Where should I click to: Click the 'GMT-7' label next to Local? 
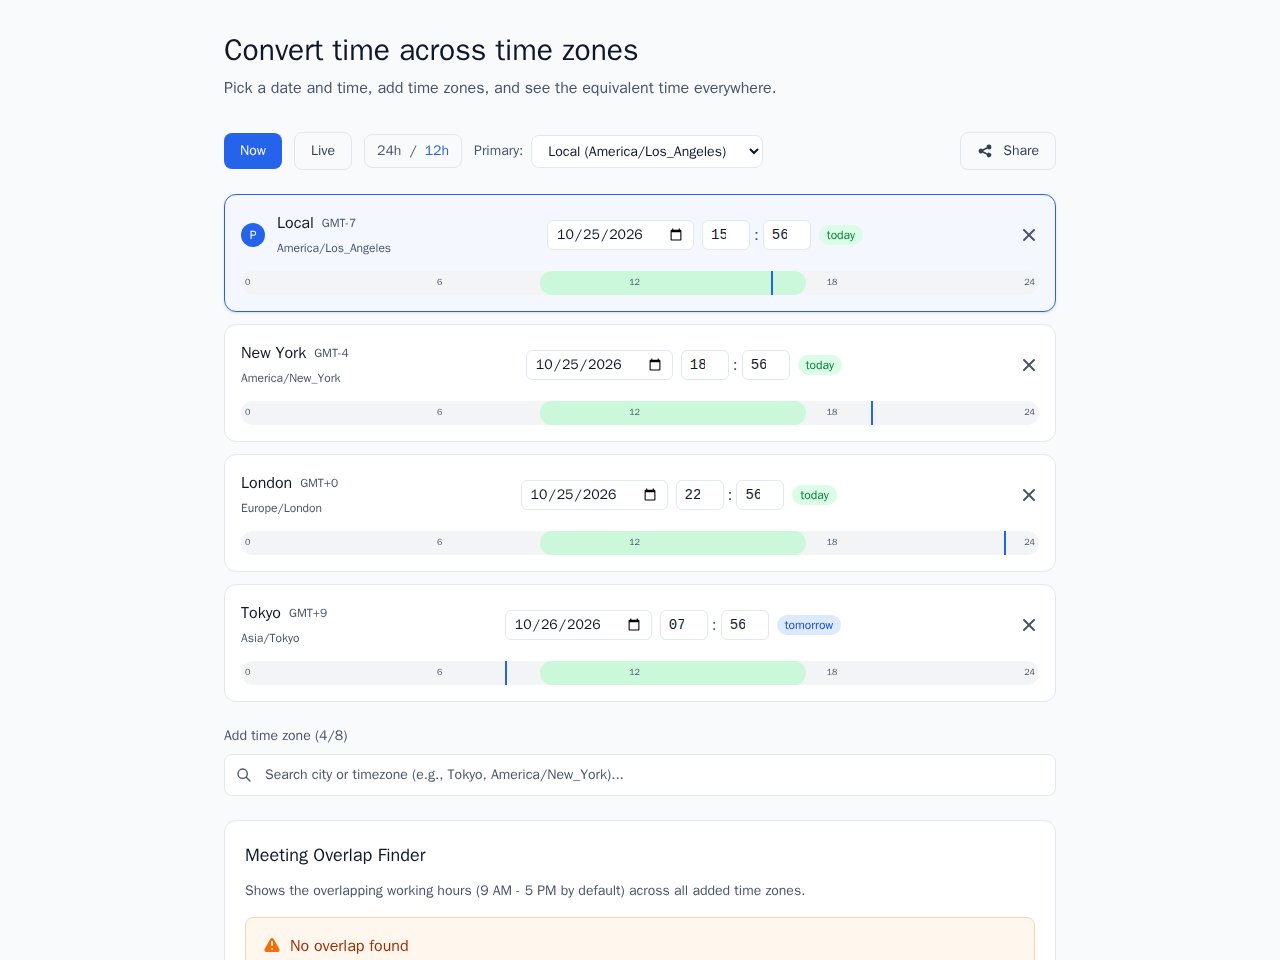[x=339, y=223]
